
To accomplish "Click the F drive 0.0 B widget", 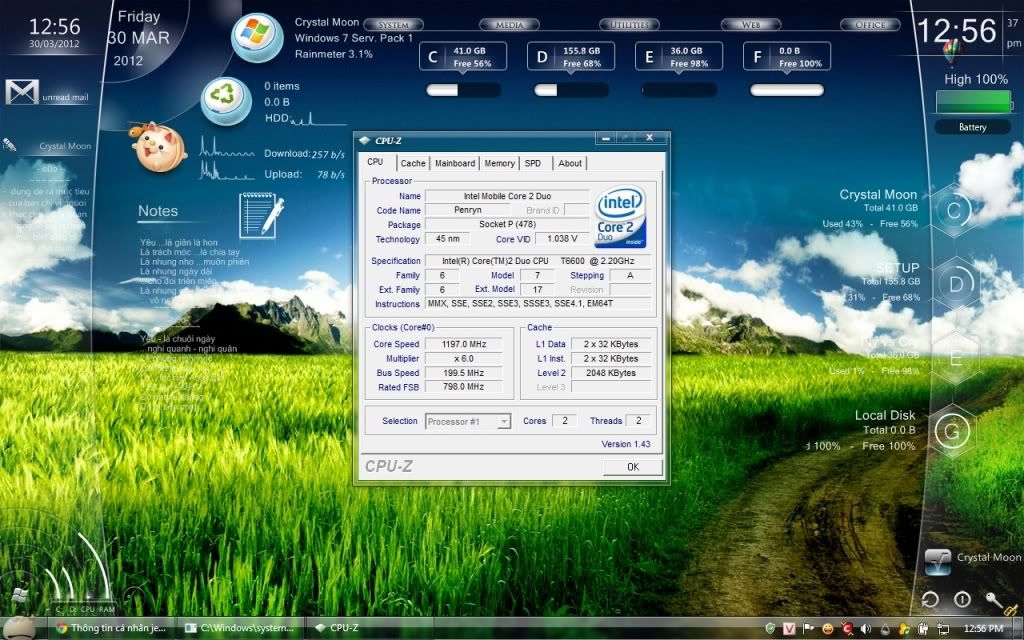I will point(787,57).
